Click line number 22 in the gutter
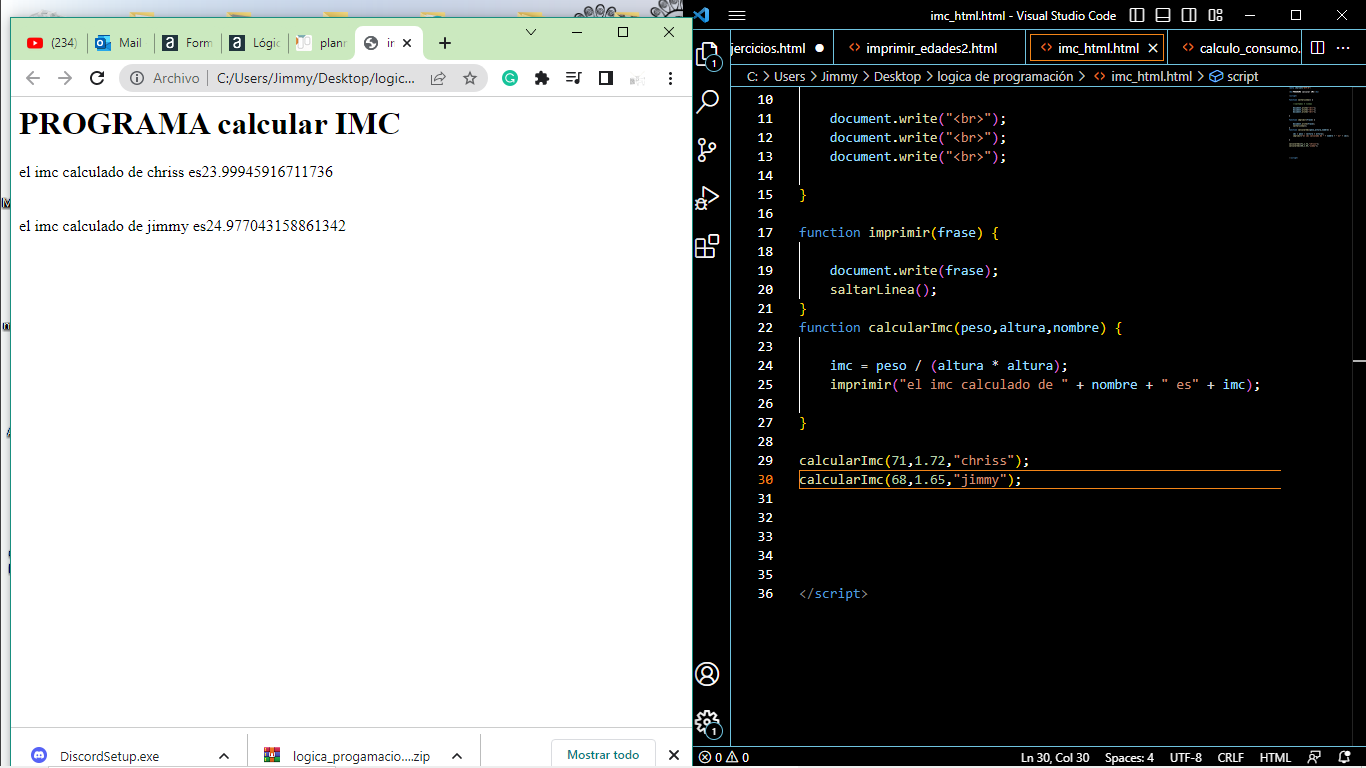This screenshot has width=1366, height=768. [x=765, y=327]
